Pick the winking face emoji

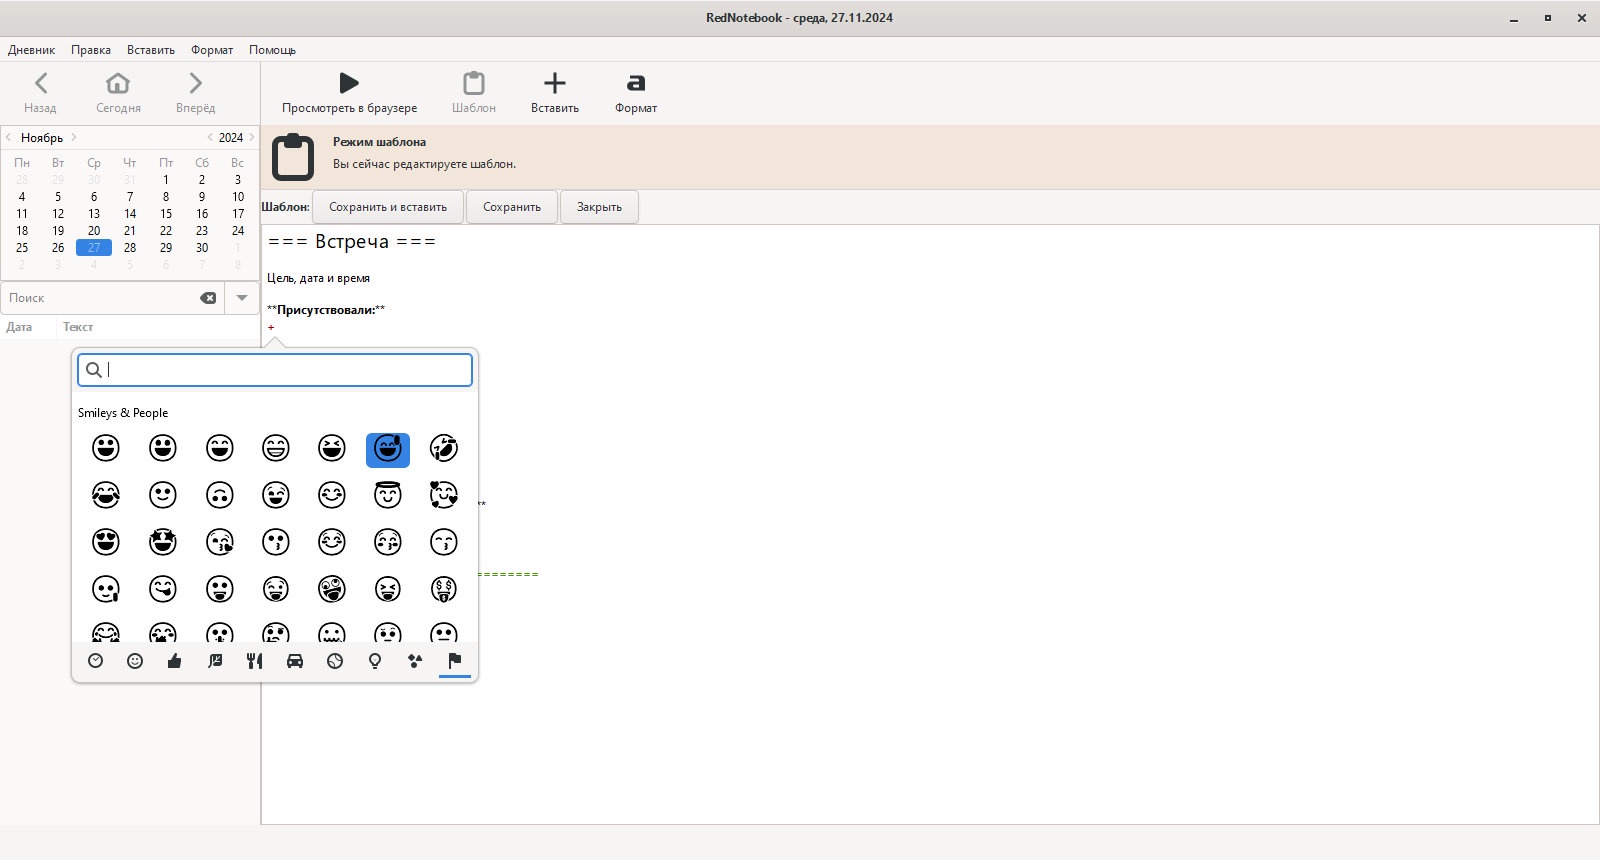click(x=276, y=495)
